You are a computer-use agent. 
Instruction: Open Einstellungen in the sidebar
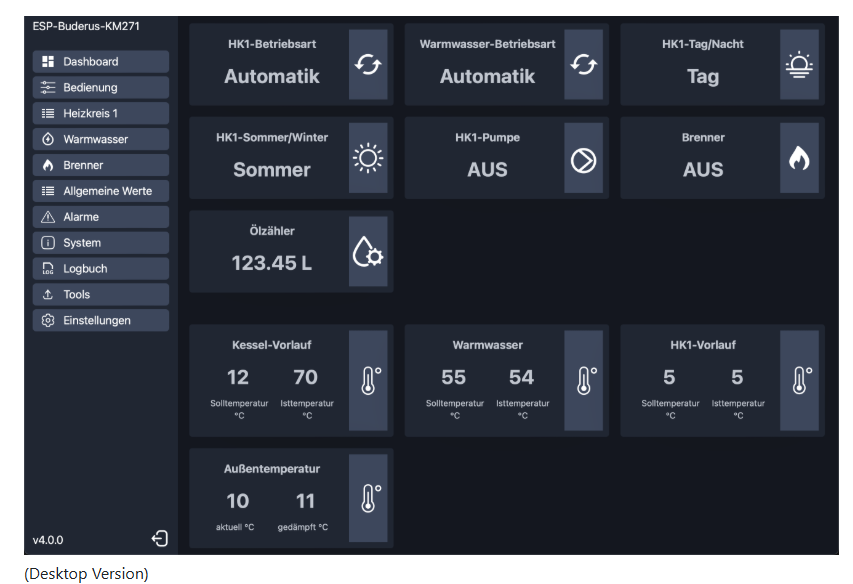100,321
